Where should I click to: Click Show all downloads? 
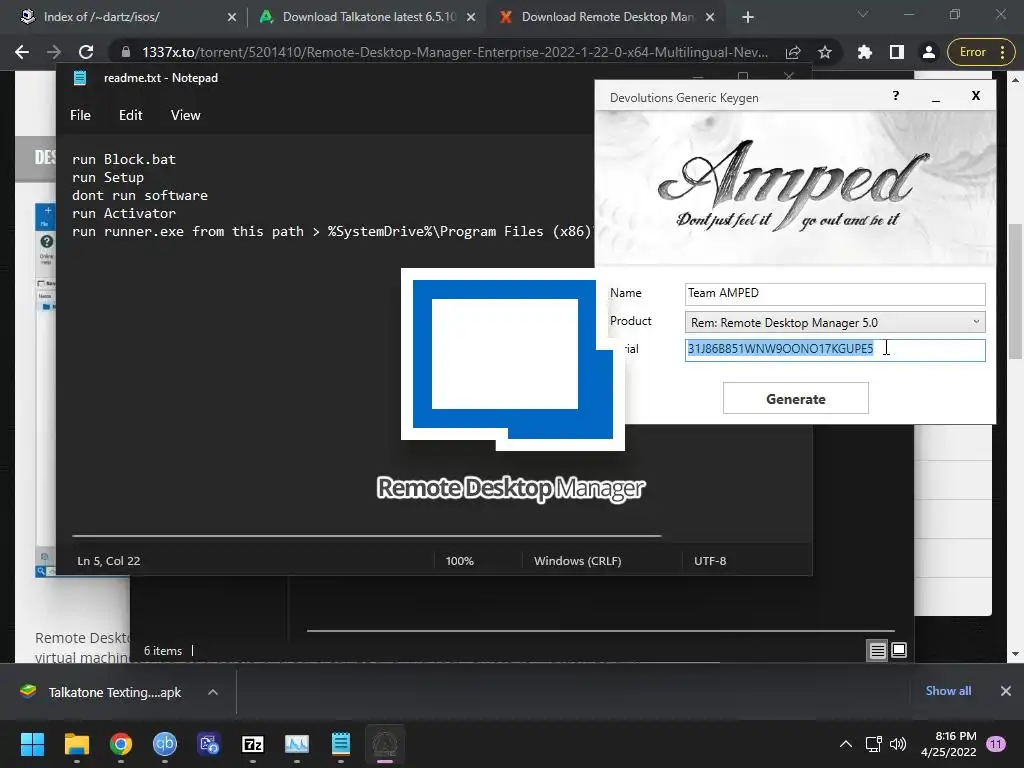click(x=948, y=691)
